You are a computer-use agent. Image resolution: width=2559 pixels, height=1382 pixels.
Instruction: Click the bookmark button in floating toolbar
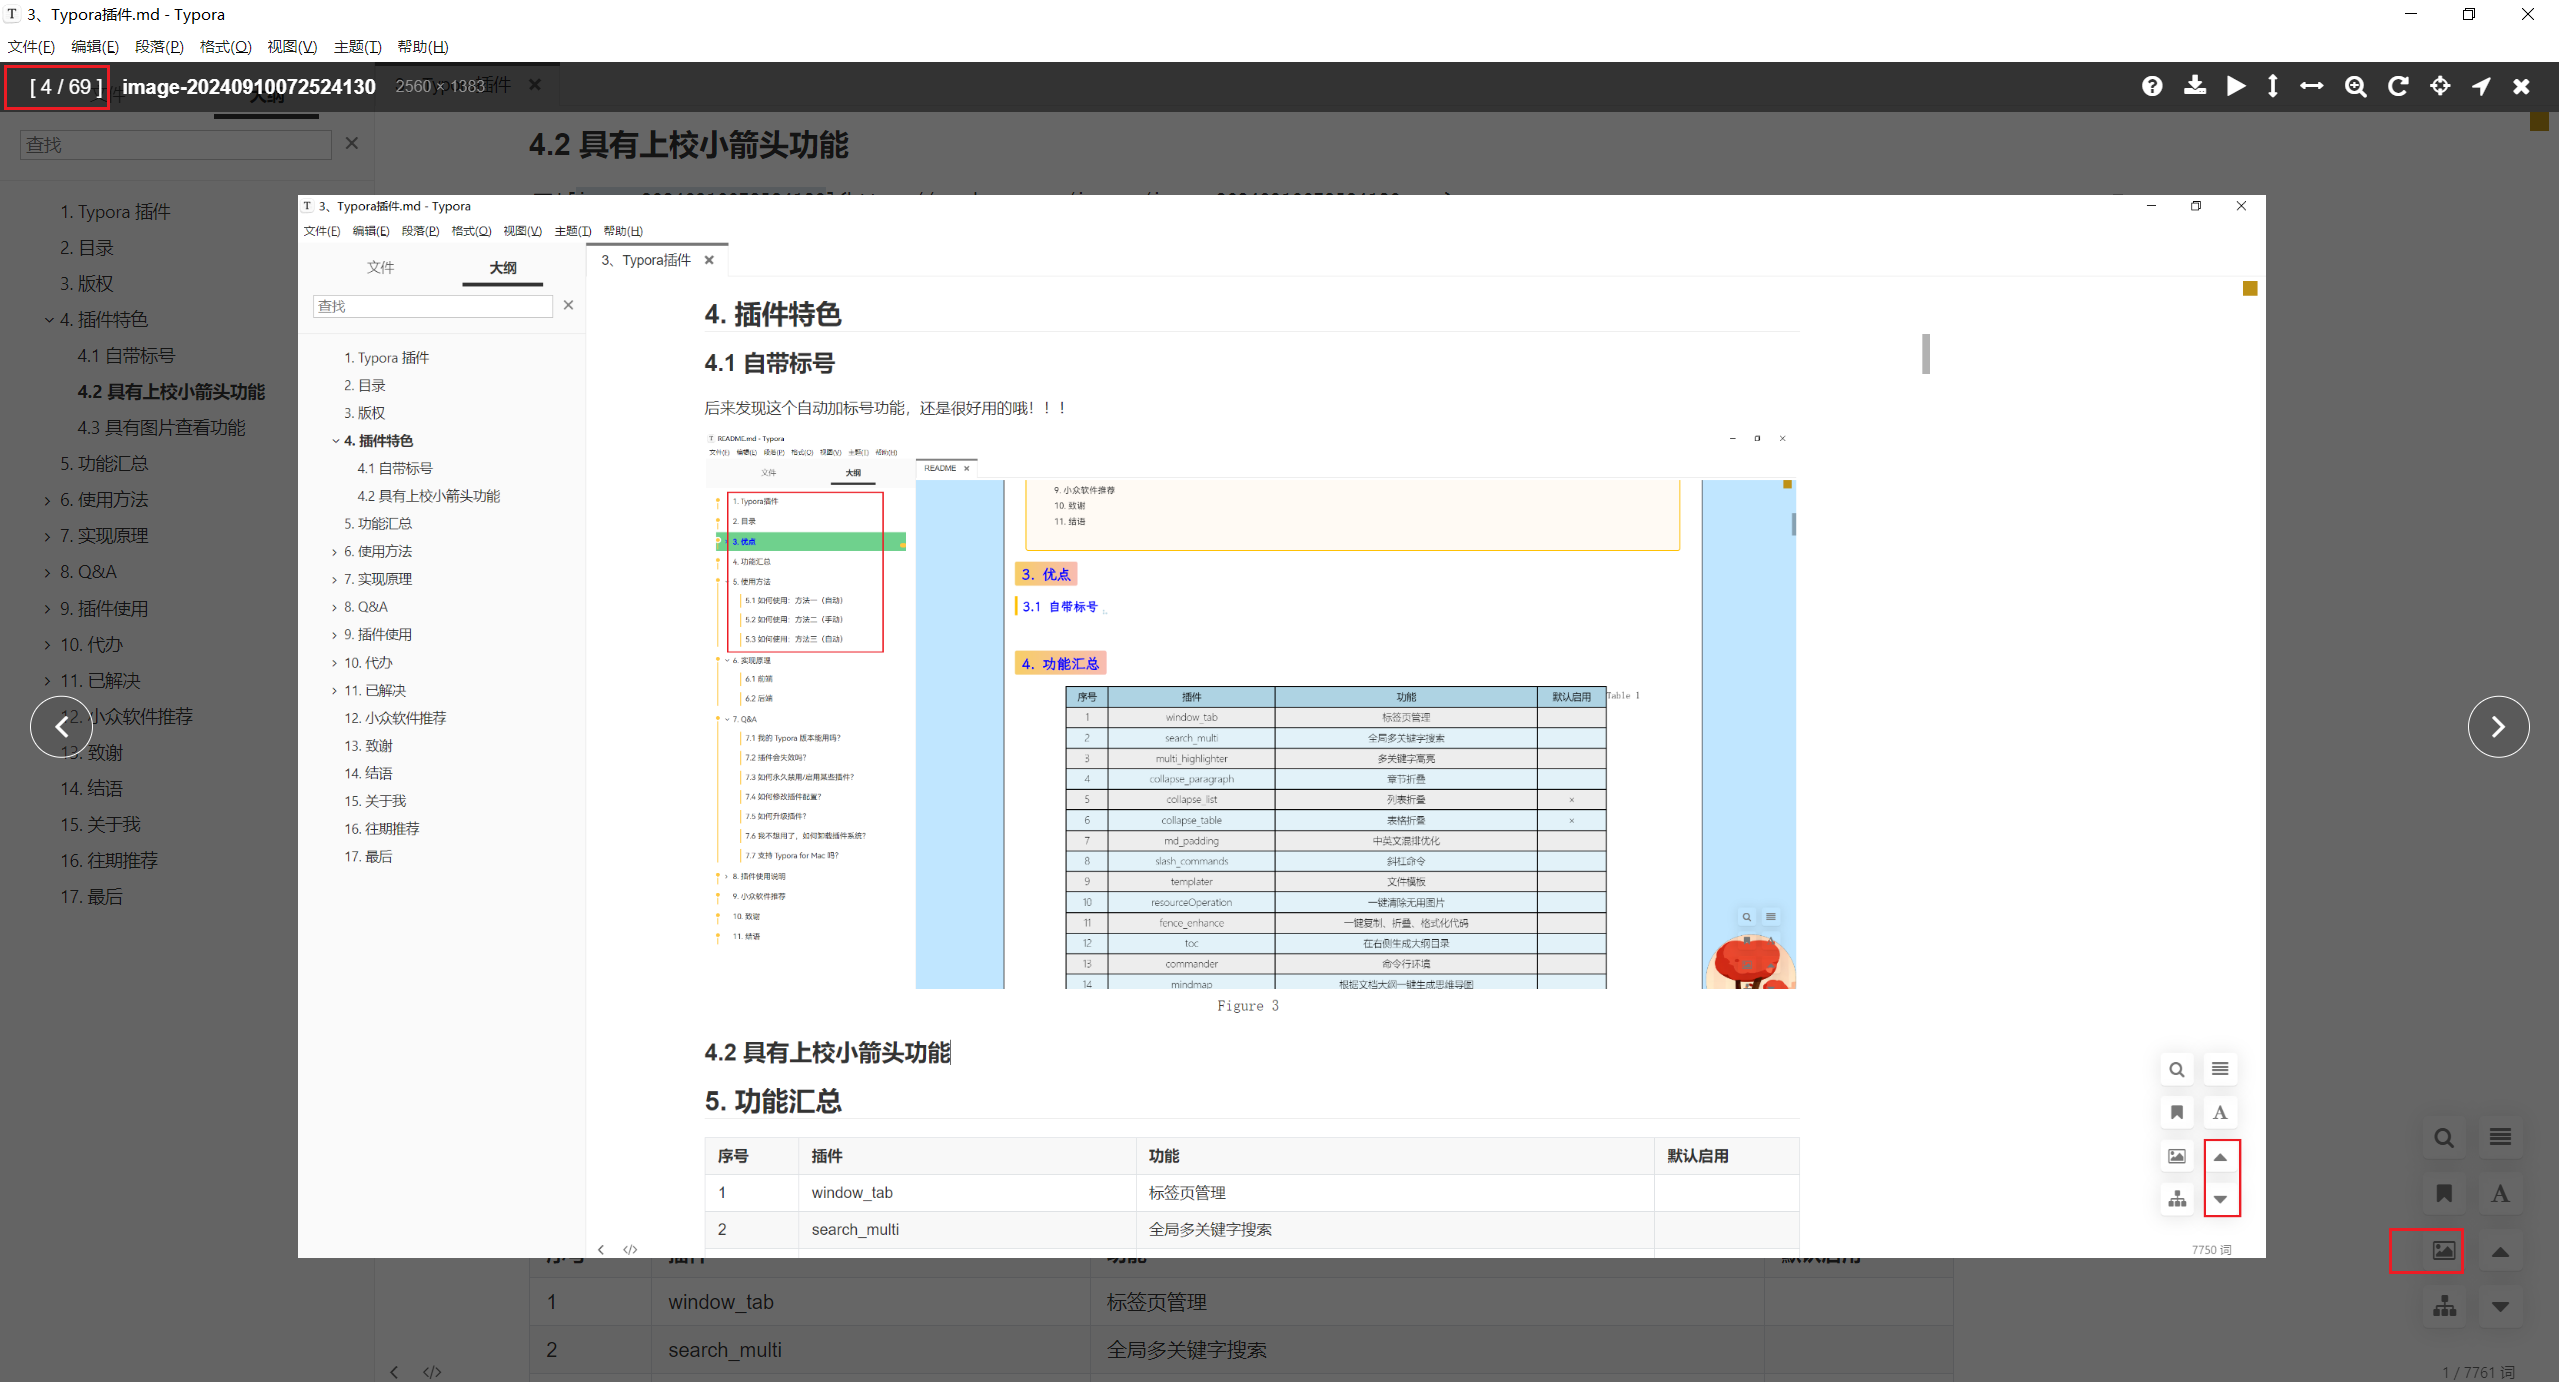[x=2443, y=1194]
